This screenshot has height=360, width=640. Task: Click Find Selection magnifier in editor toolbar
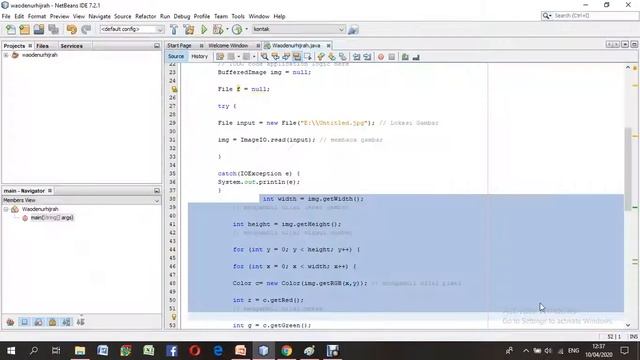pyautogui.click(x=264, y=57)
